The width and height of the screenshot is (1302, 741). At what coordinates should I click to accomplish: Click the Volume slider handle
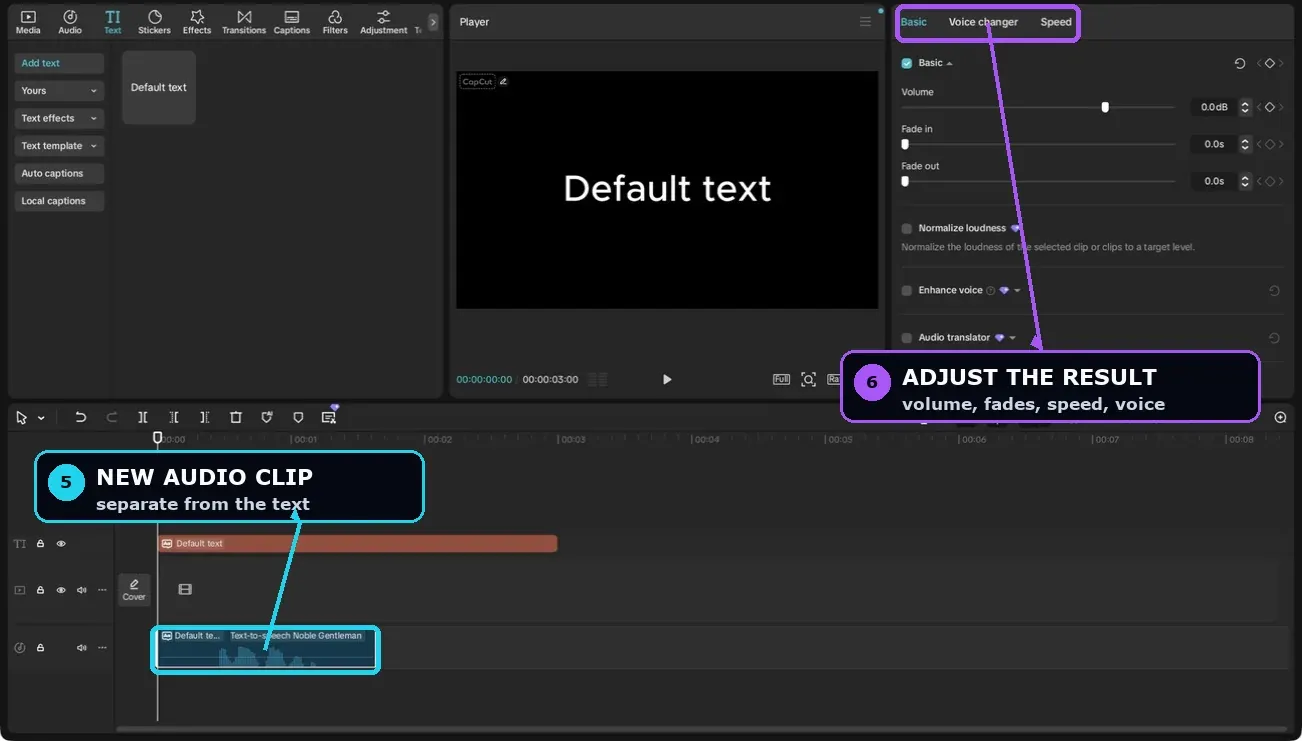(x=1105, y=107)
